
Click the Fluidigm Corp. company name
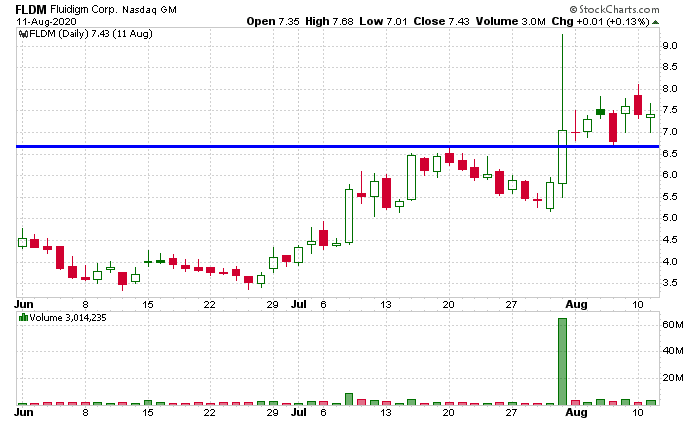[83, 9]
